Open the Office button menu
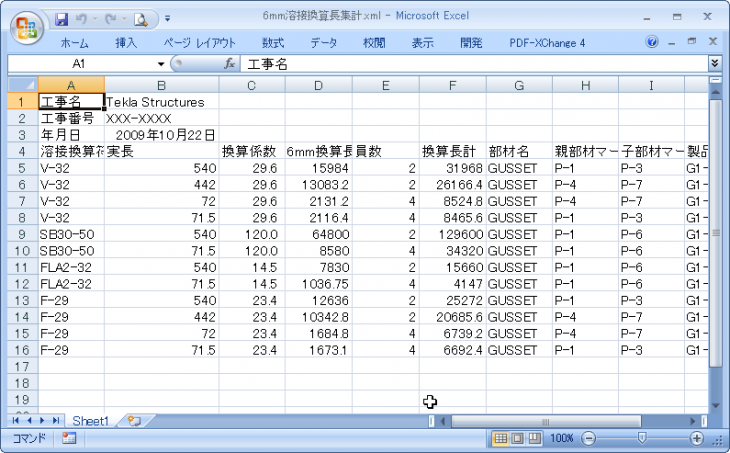Viewport: 730px width, 453px height. [27, 24]
